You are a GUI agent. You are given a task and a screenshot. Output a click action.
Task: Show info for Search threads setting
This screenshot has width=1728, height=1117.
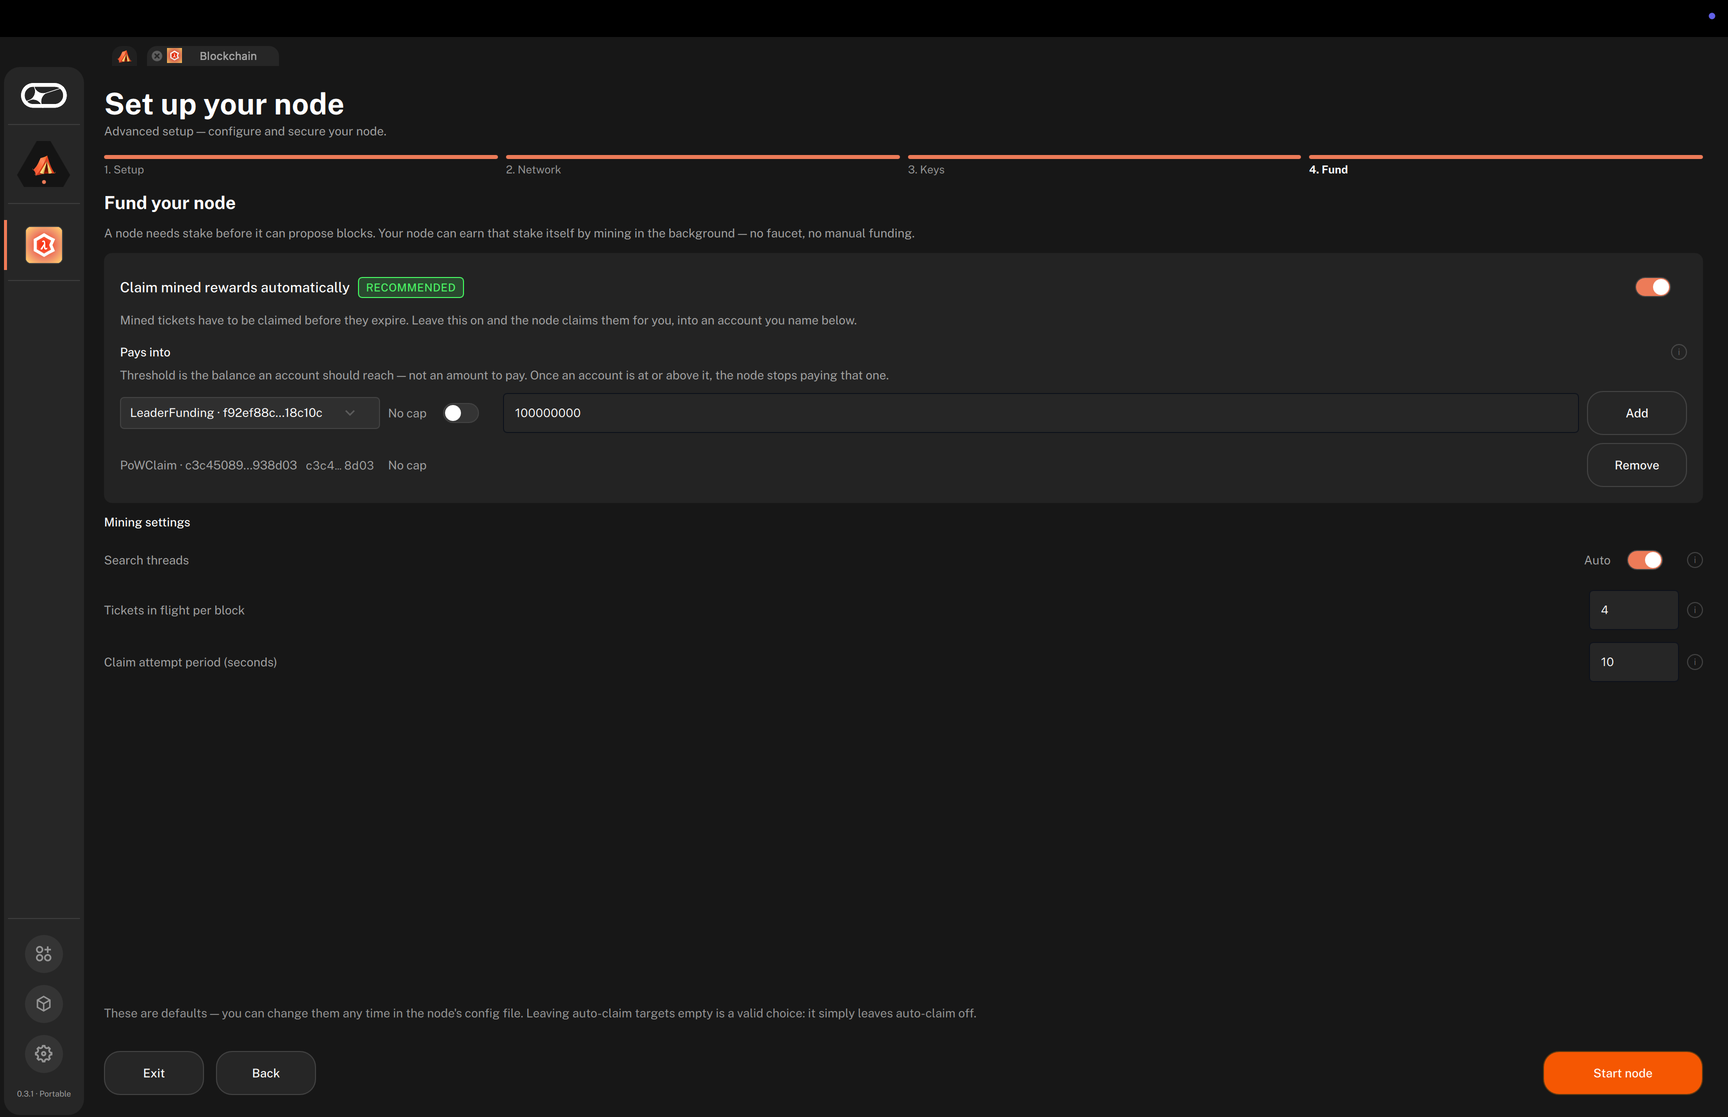pos(1695,560)
